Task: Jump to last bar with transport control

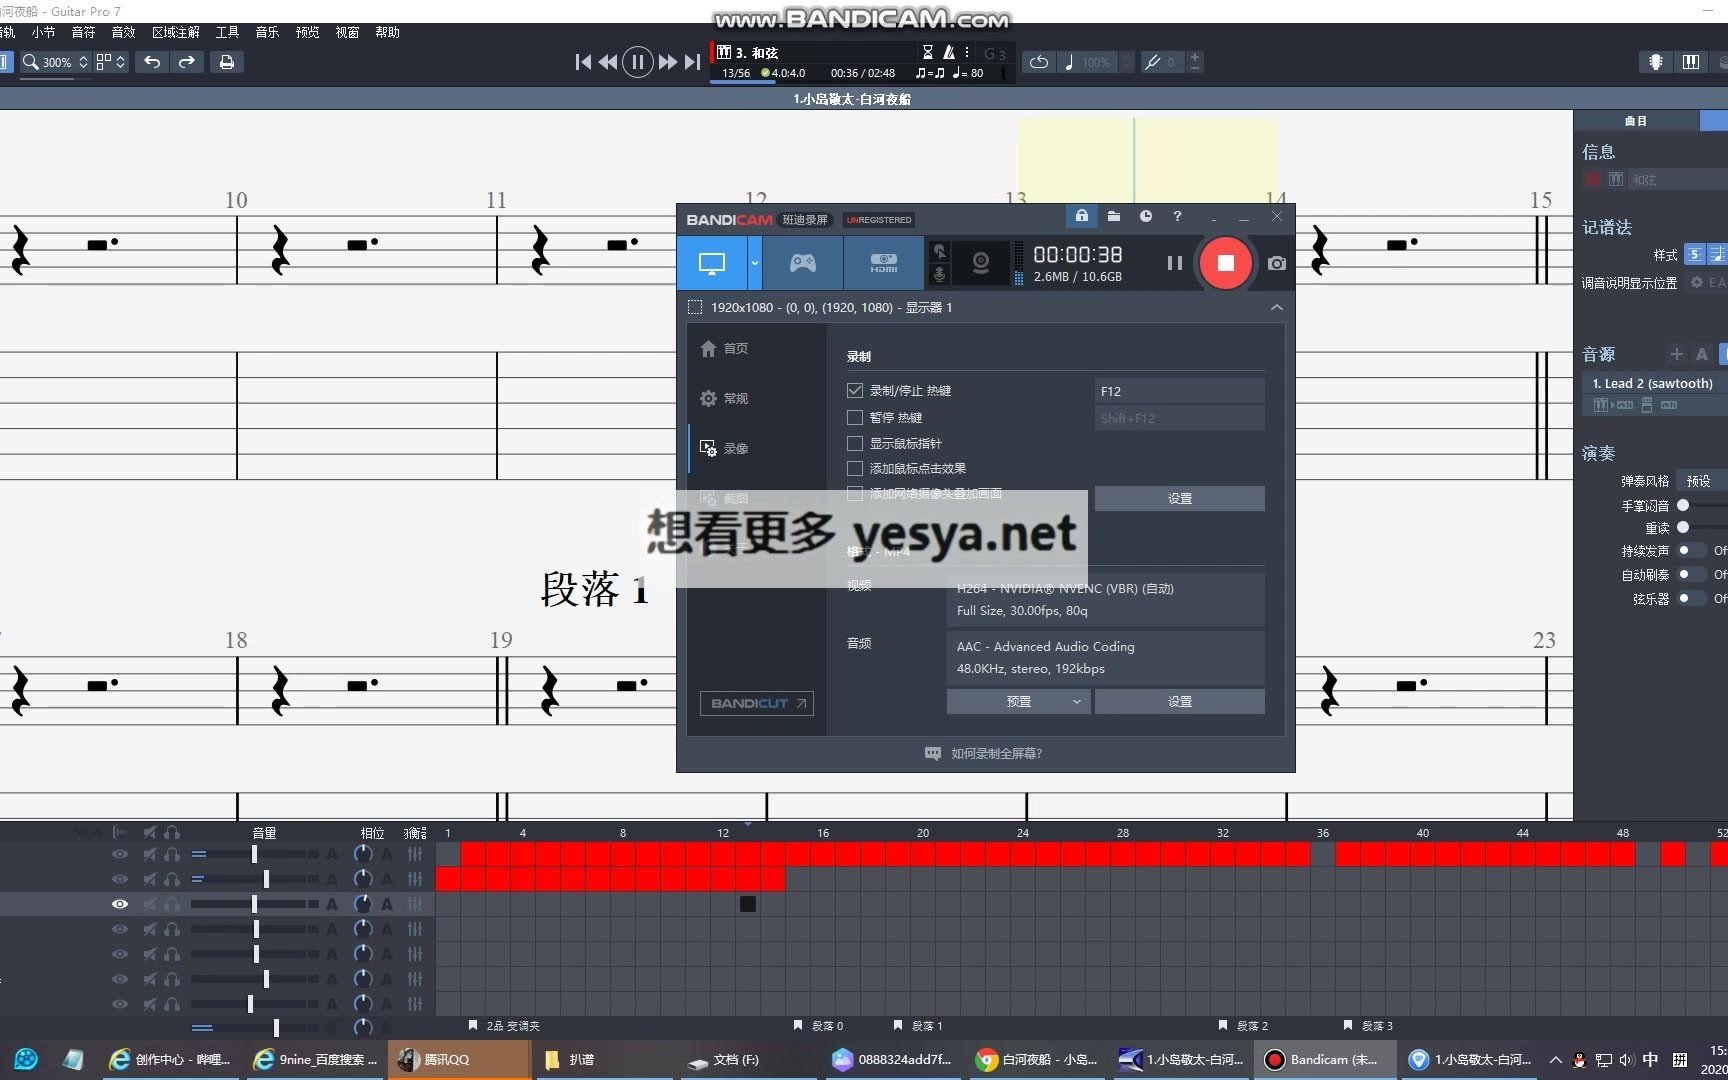Action: 692,62
